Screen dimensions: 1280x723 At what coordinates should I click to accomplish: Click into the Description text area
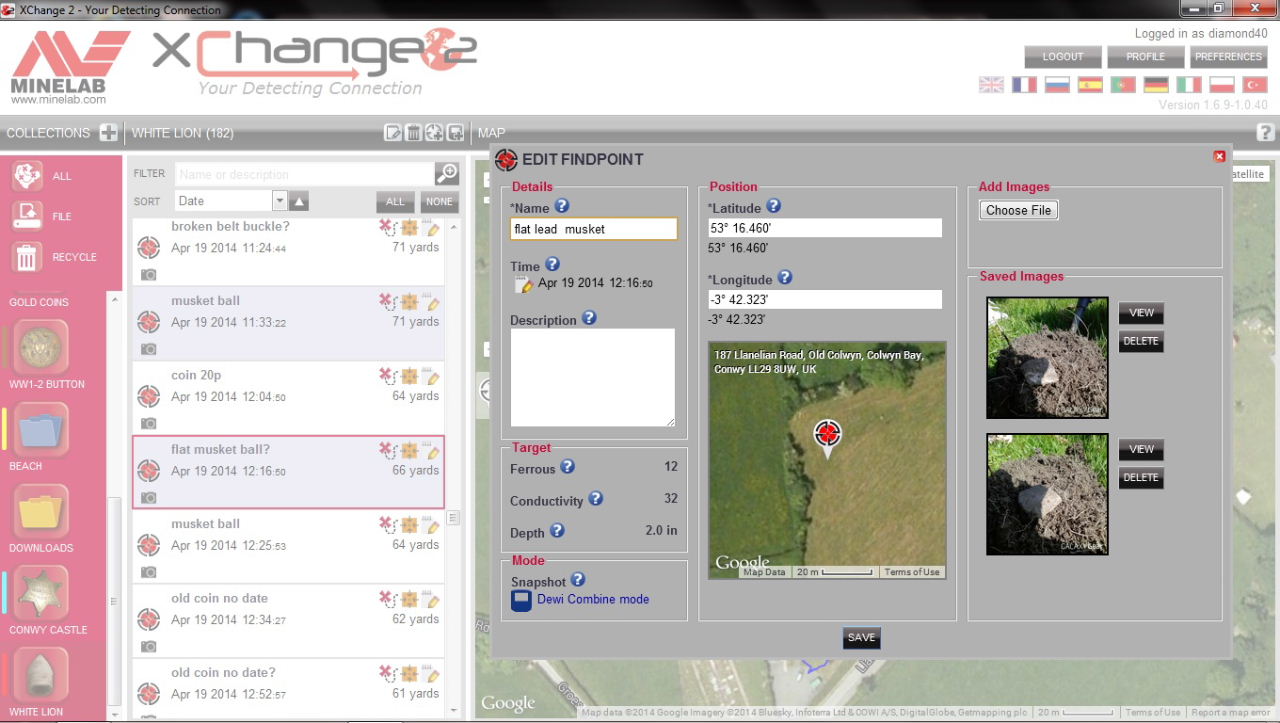click(x=593, y=378)
